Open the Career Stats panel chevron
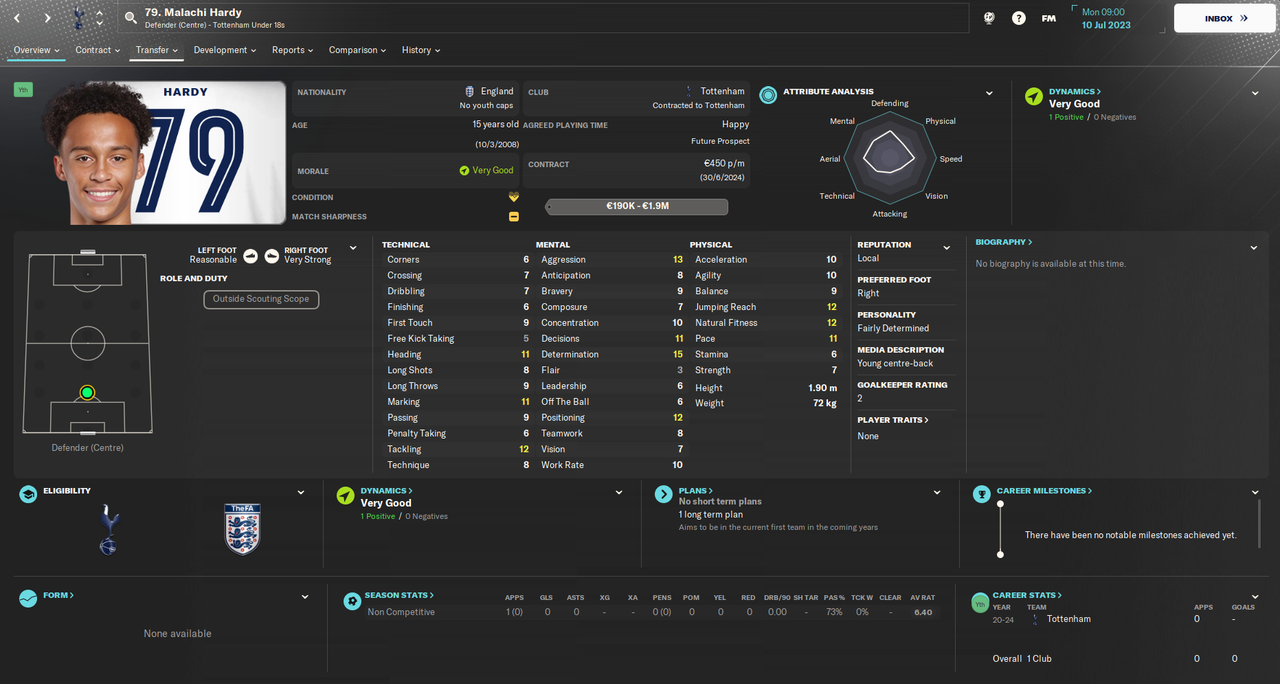1280x684 pixels. point(1255,597)
